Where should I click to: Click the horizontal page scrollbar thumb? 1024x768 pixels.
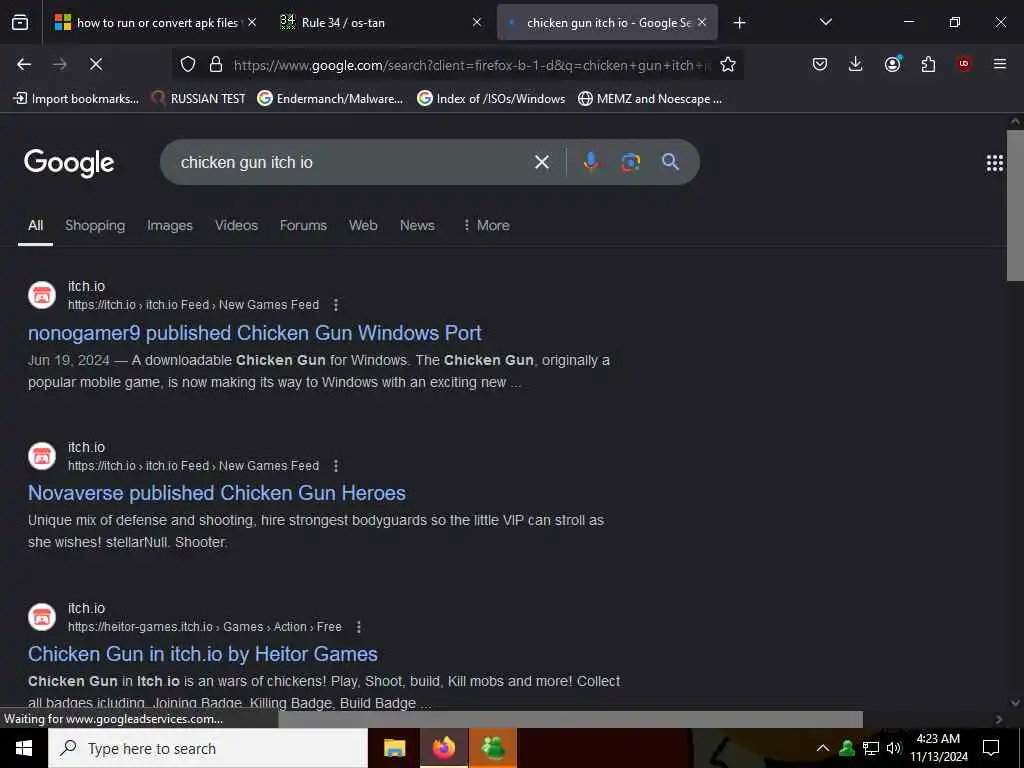point(570,719)
